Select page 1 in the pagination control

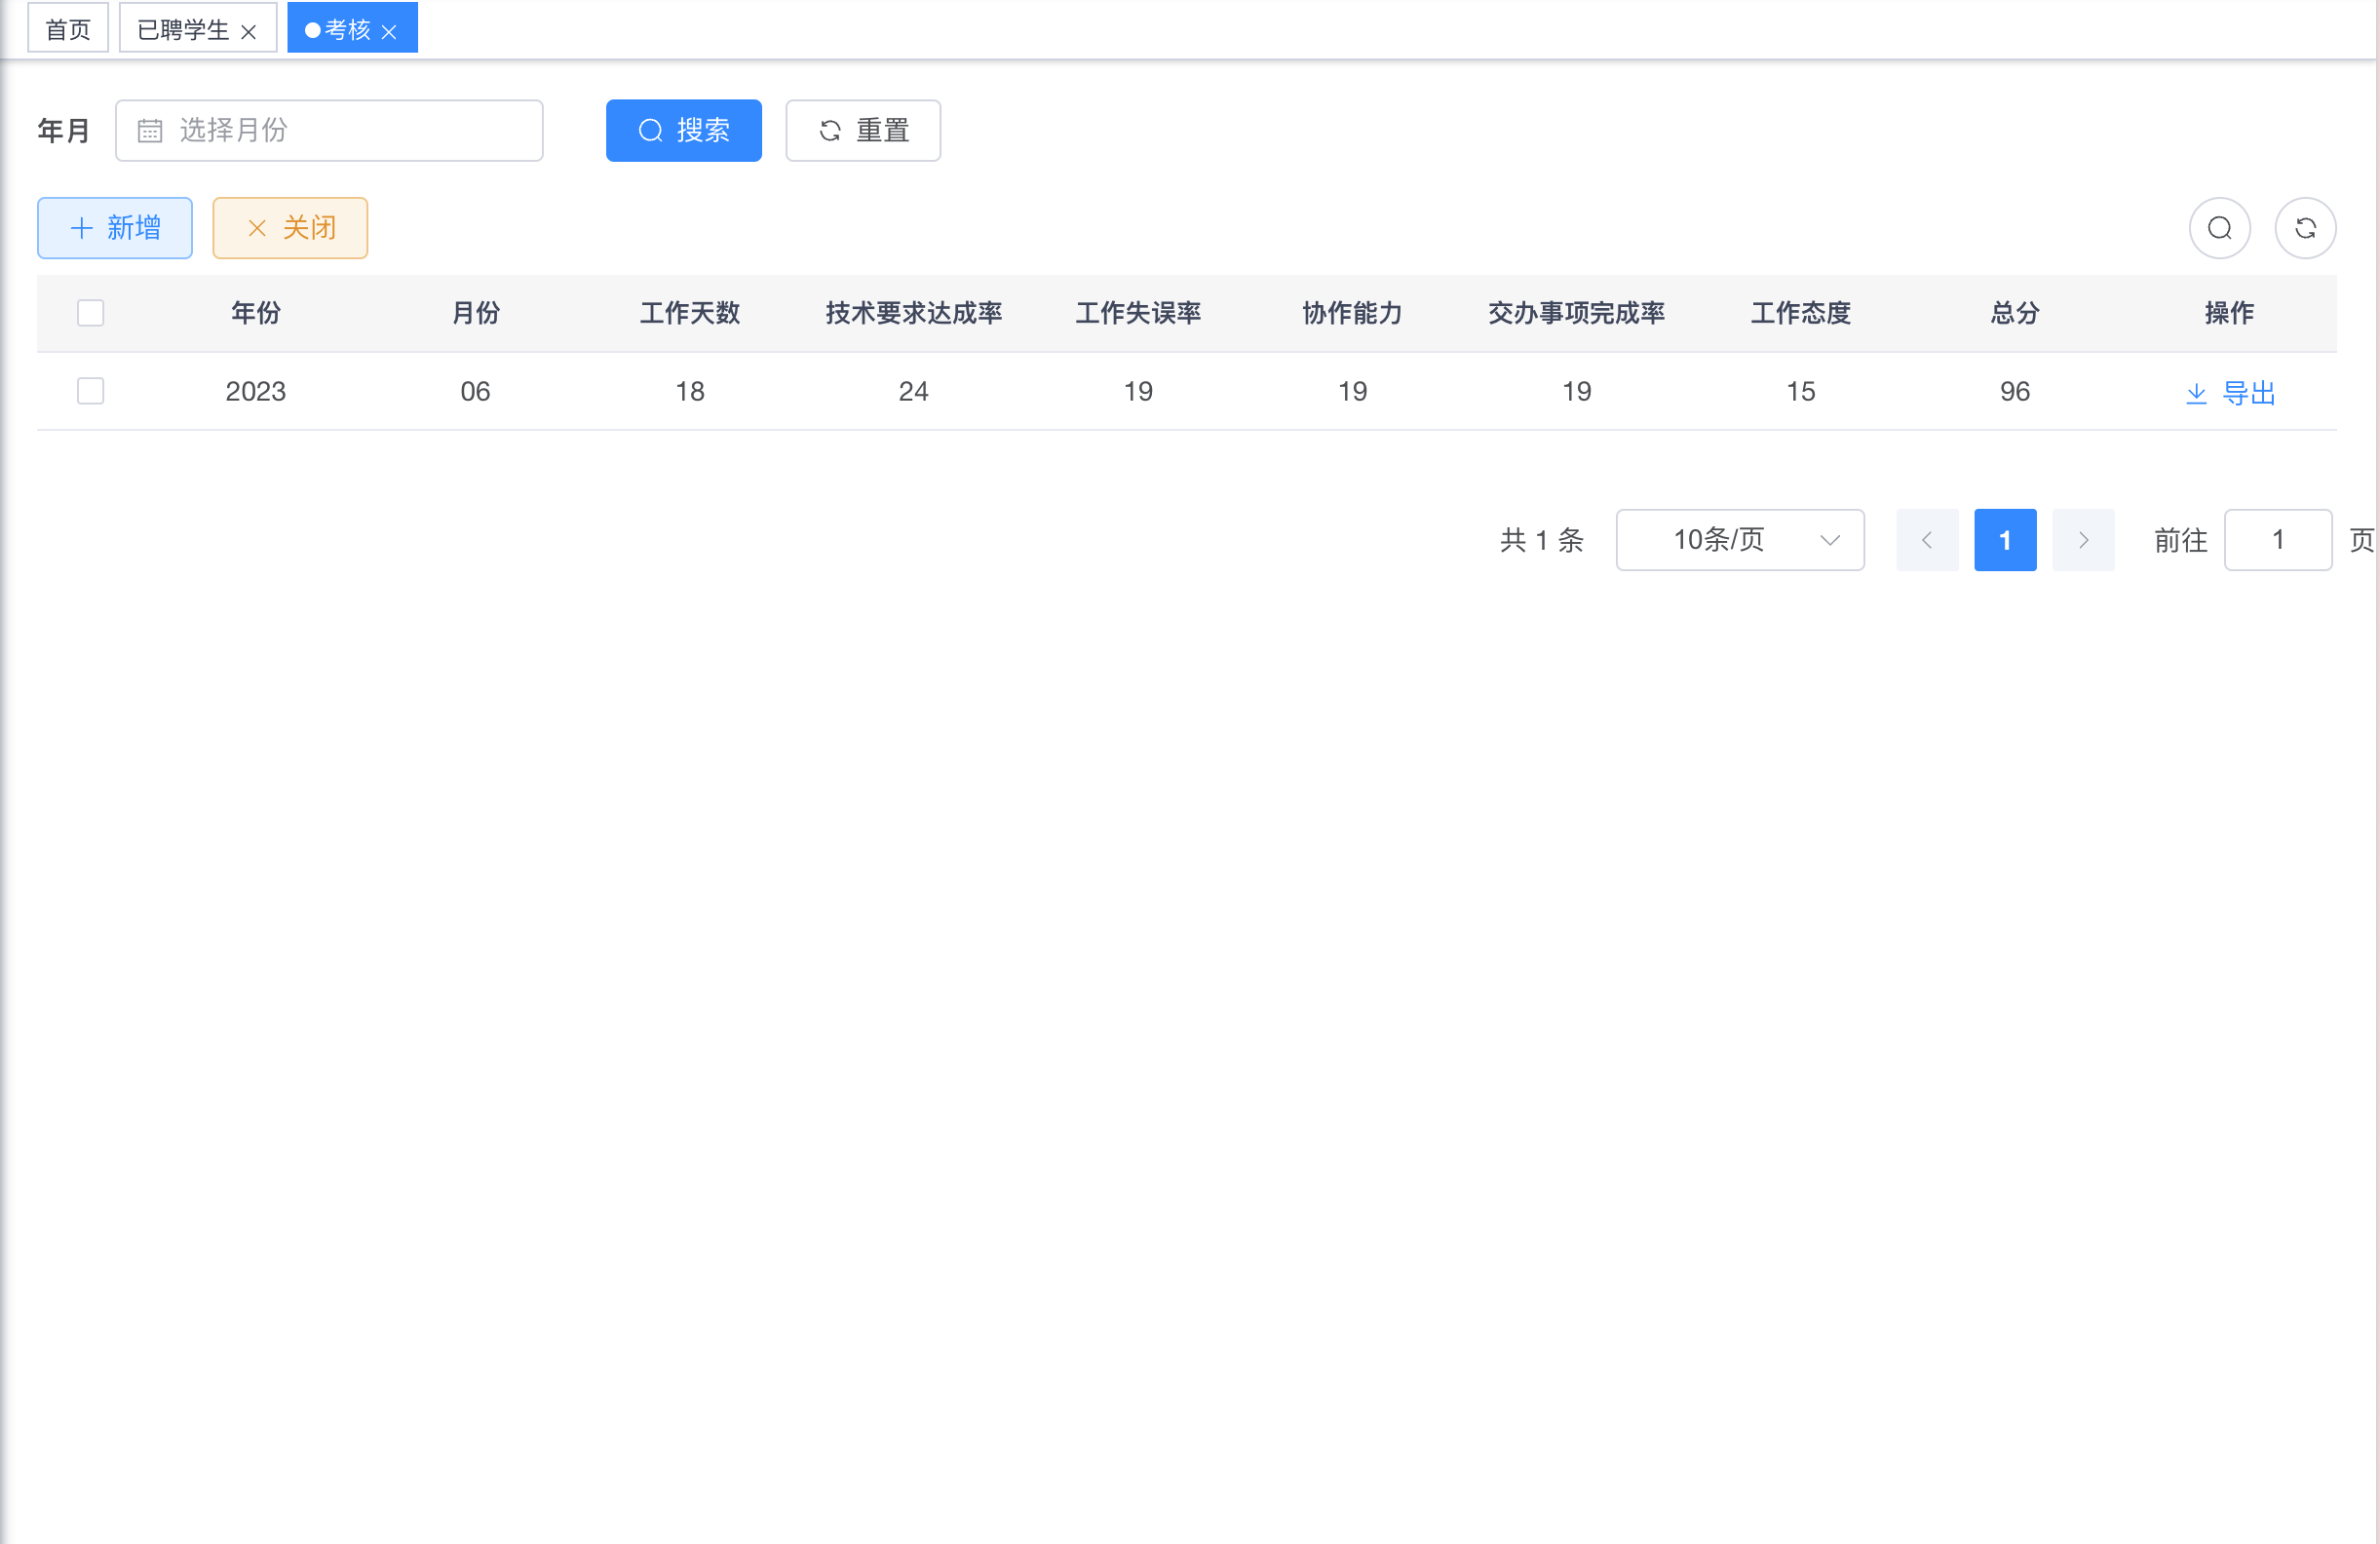(2005, 540)
